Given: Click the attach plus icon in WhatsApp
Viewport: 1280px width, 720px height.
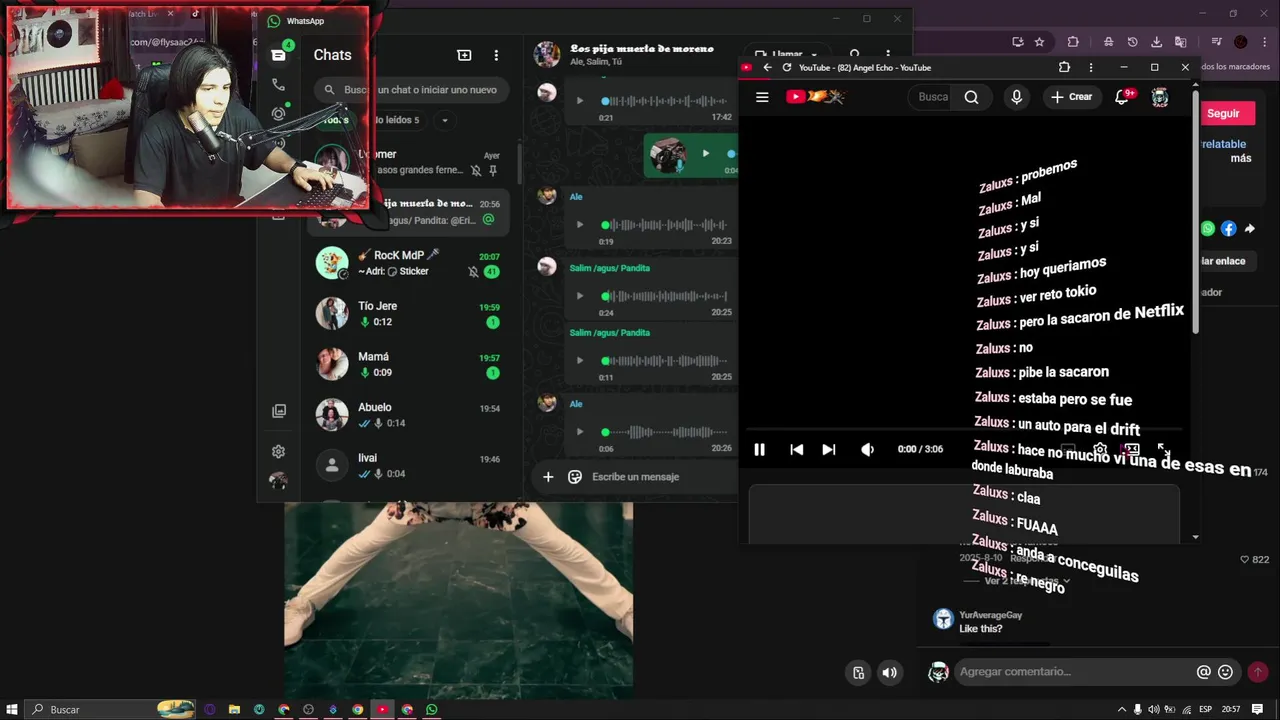Looking at the screenshot, I should pyautogui.click(x=548, y=477).
